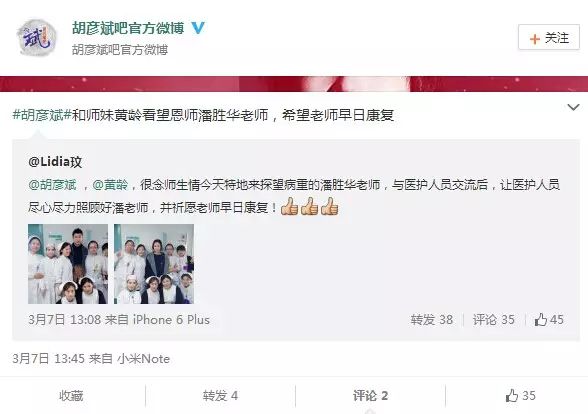Click the blue verified V badge
588x414 pixels.
[197, 28]
